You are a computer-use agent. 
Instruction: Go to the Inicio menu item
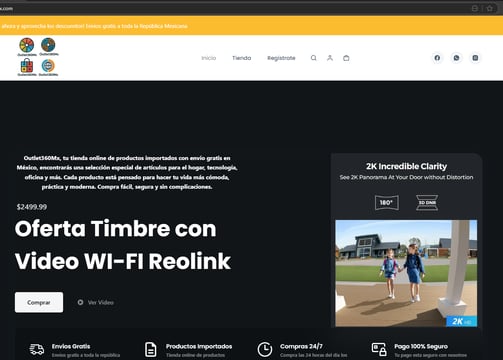pyautogui.click(x=209, y=58)
